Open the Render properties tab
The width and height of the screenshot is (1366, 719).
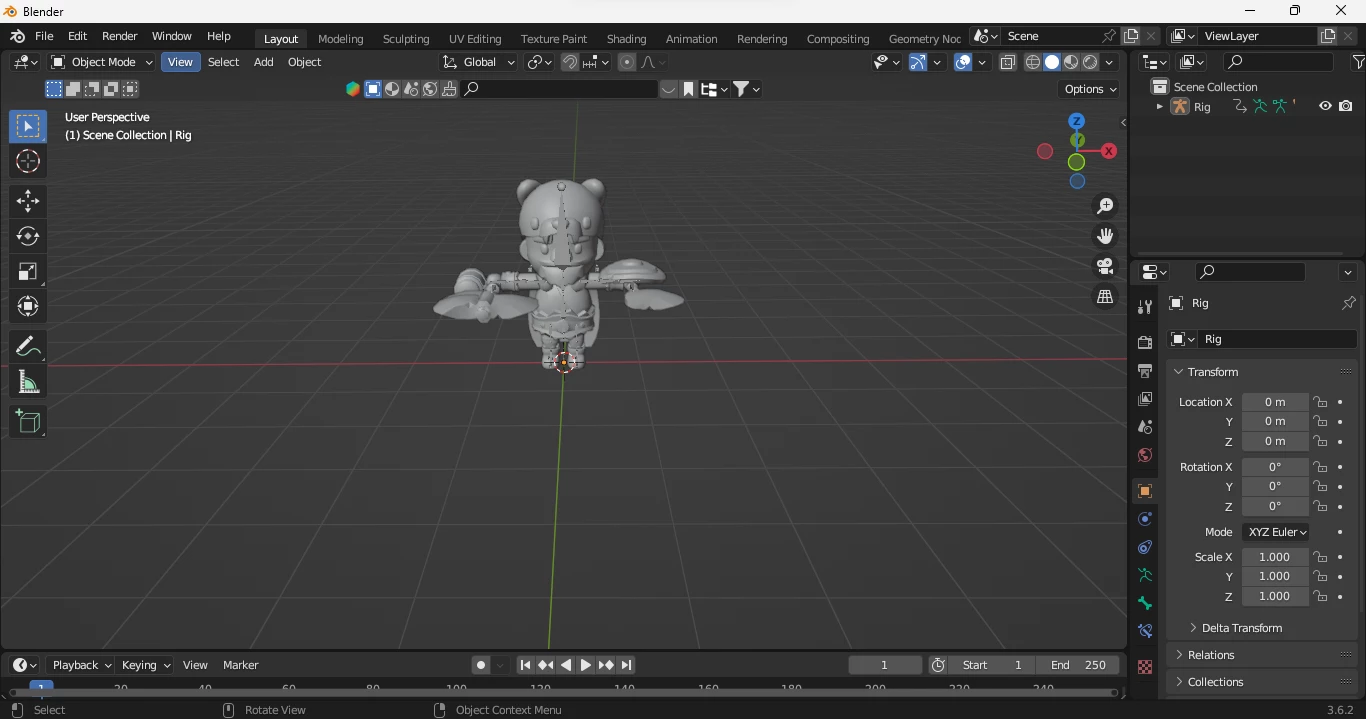click(x=1145, y=342)
